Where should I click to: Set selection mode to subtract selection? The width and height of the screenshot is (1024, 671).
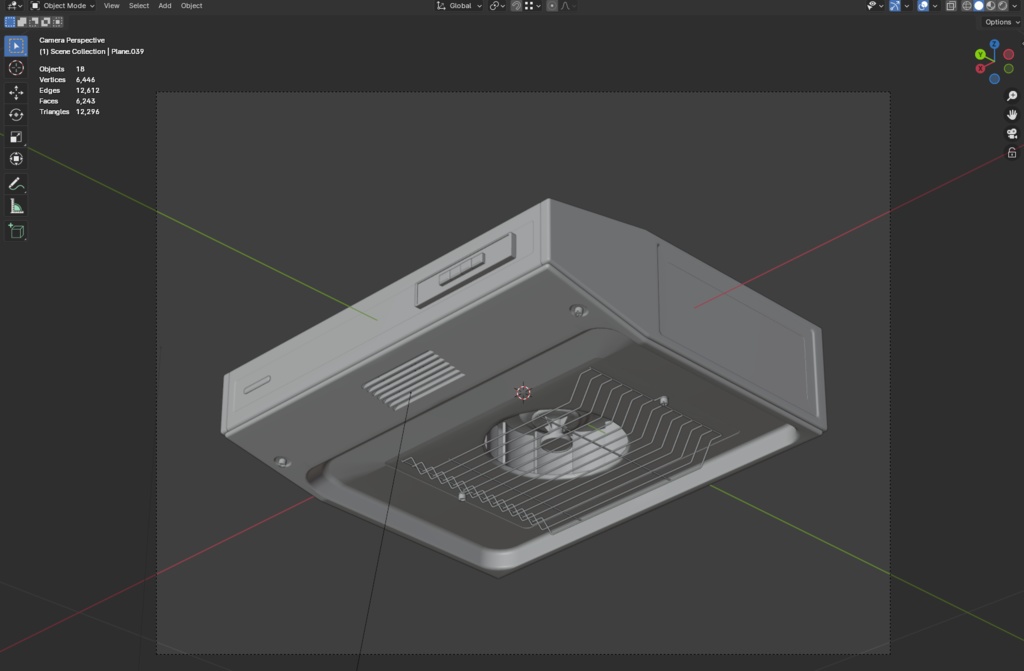(33, 22)
